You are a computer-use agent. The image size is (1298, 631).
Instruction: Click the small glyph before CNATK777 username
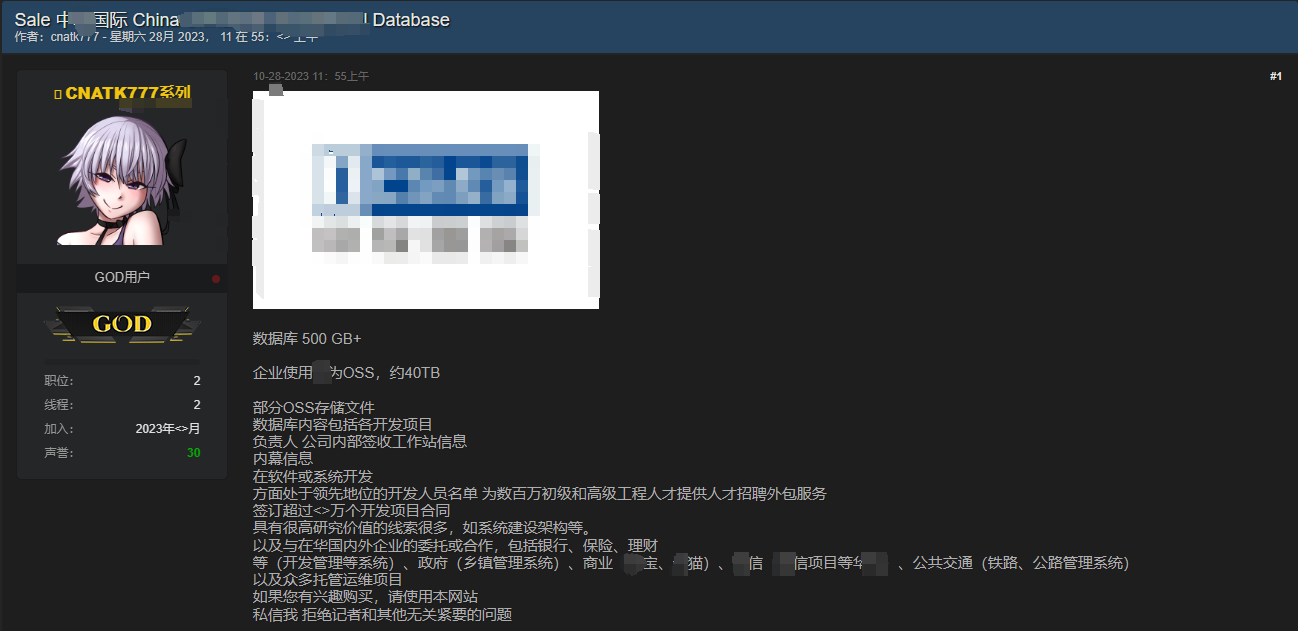(x=58, y=94)
